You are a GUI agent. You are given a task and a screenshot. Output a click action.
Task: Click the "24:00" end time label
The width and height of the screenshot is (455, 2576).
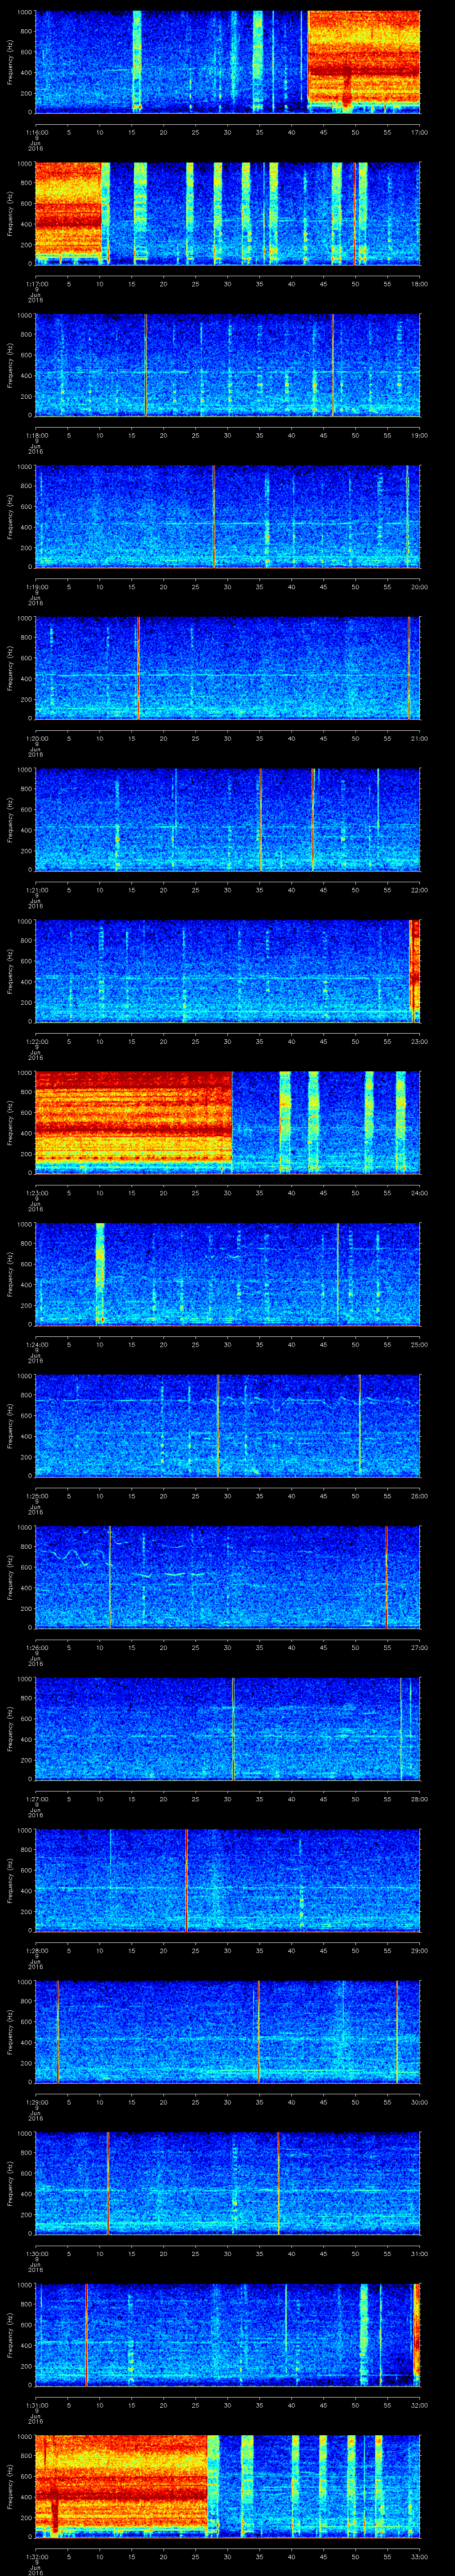point(419,1193)
